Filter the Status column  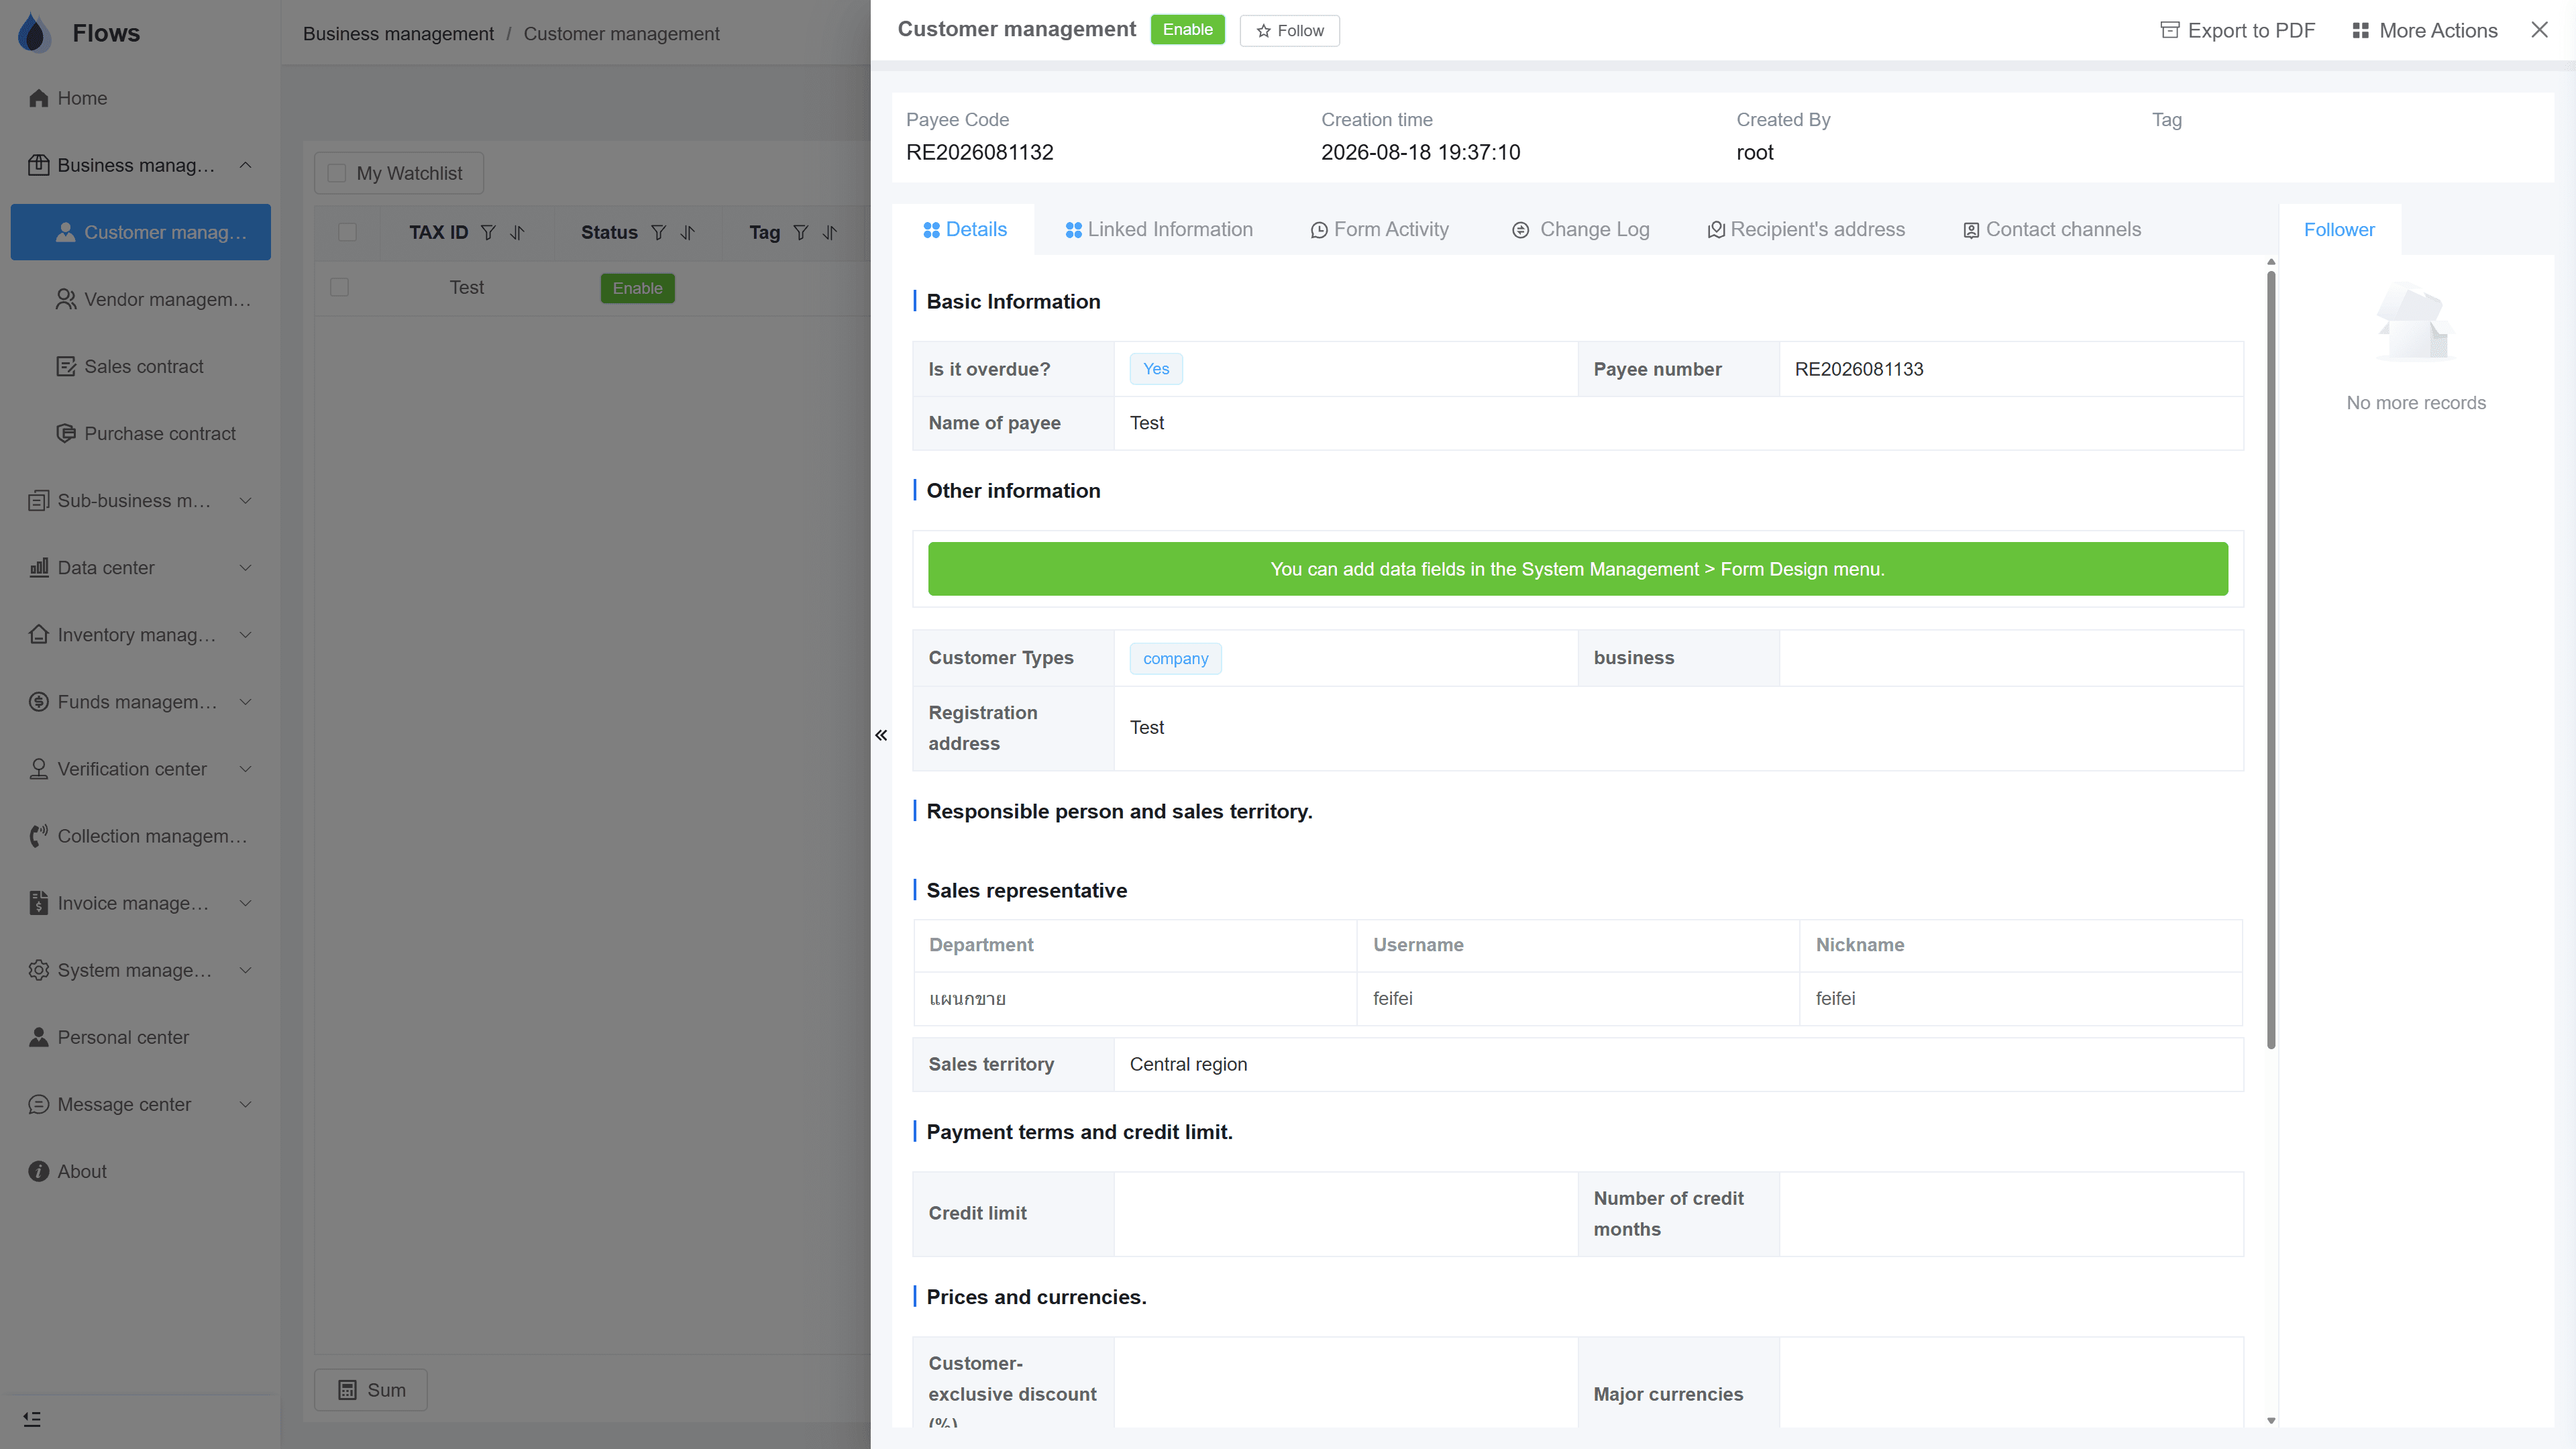(x=658, y=232)
